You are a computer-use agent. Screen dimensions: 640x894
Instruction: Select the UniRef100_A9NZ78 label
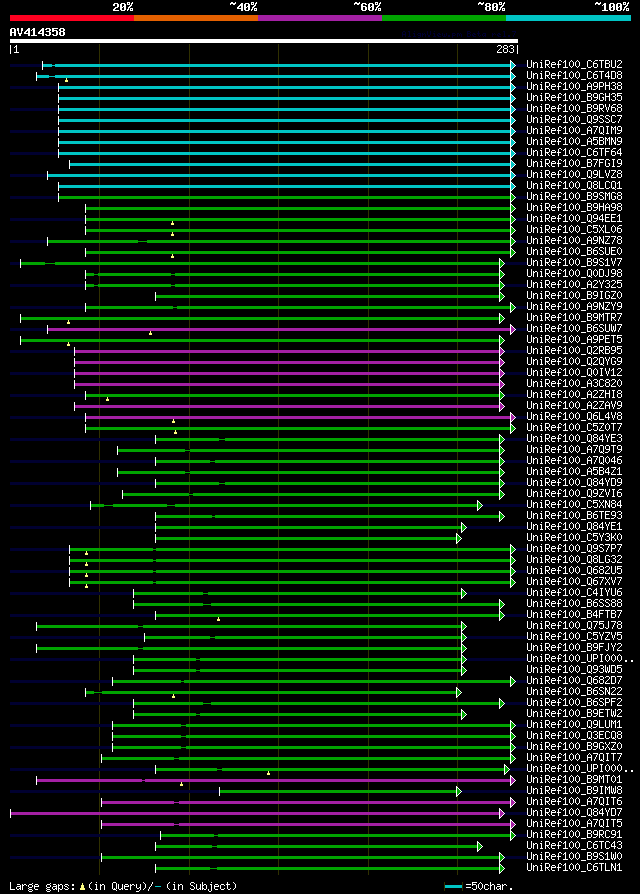click(574, 241)
